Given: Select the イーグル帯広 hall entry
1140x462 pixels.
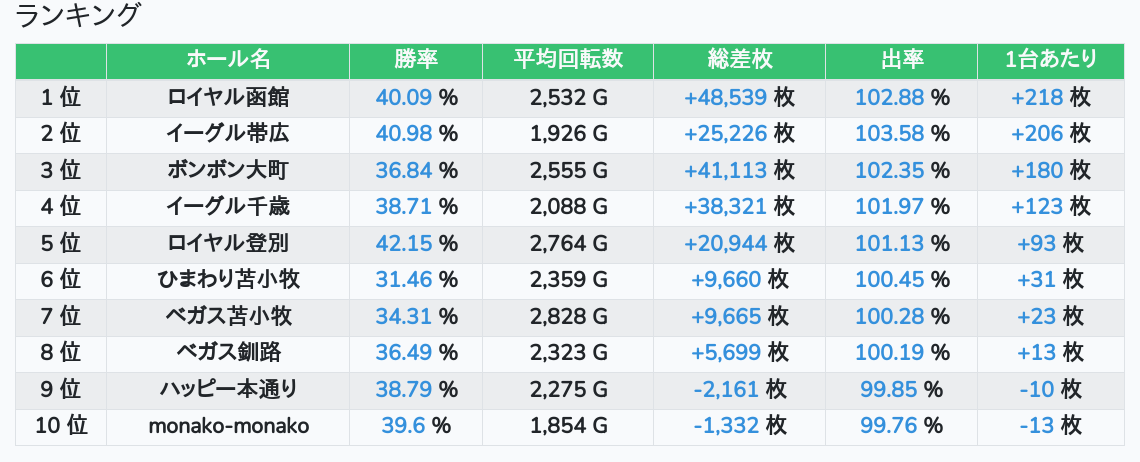Looking at the screenshot, I should 228,134.
